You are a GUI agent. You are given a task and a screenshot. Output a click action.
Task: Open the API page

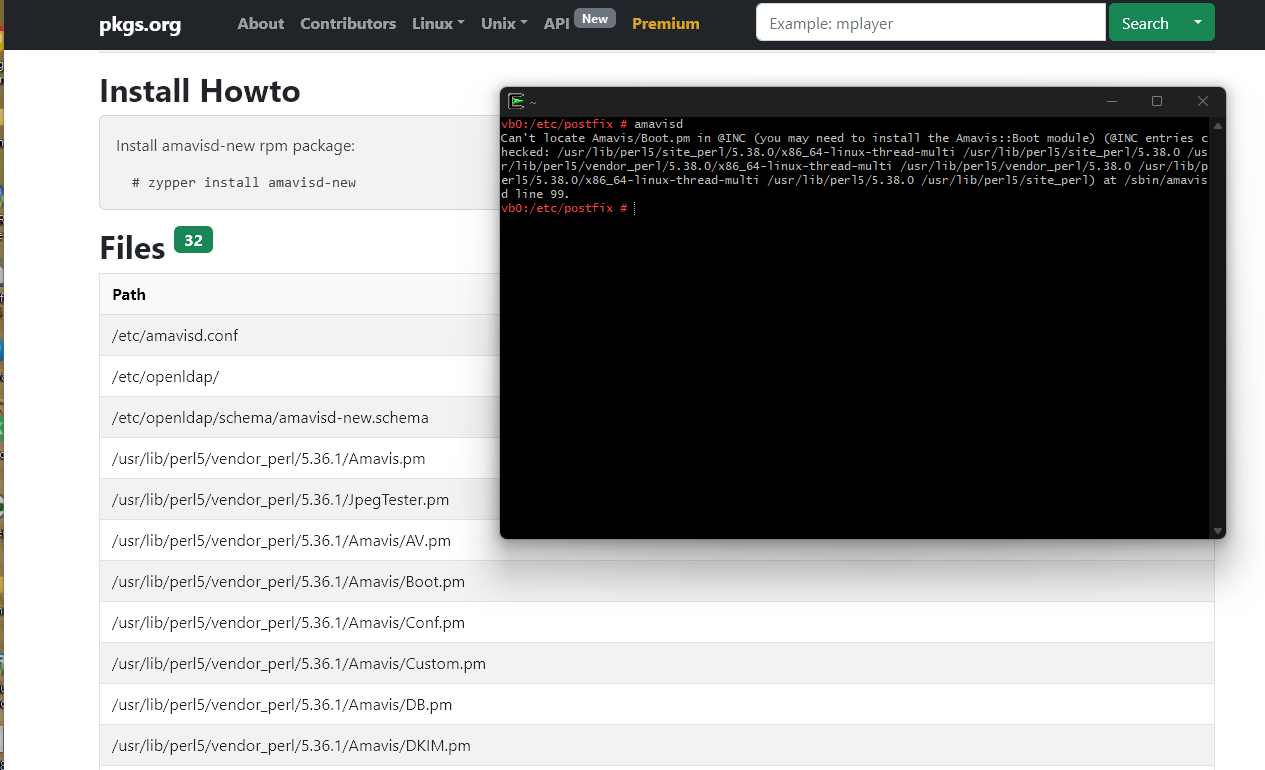pos(557,23)
